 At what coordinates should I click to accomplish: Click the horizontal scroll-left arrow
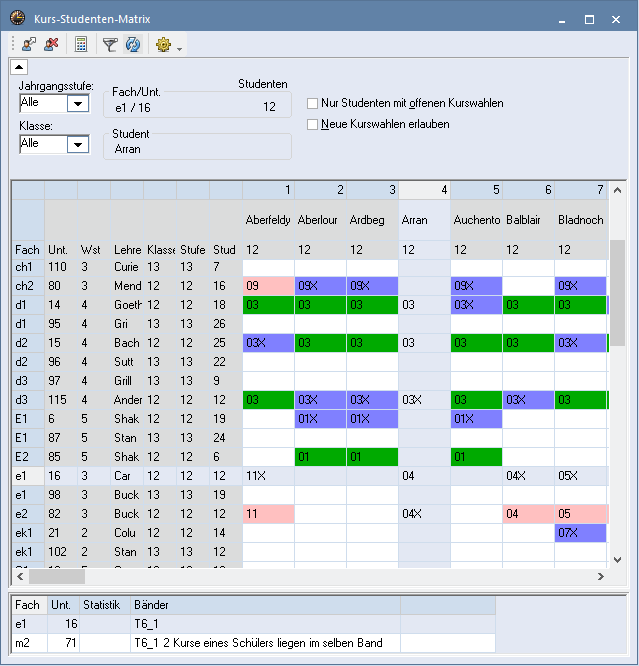click(x=20, y=576)
